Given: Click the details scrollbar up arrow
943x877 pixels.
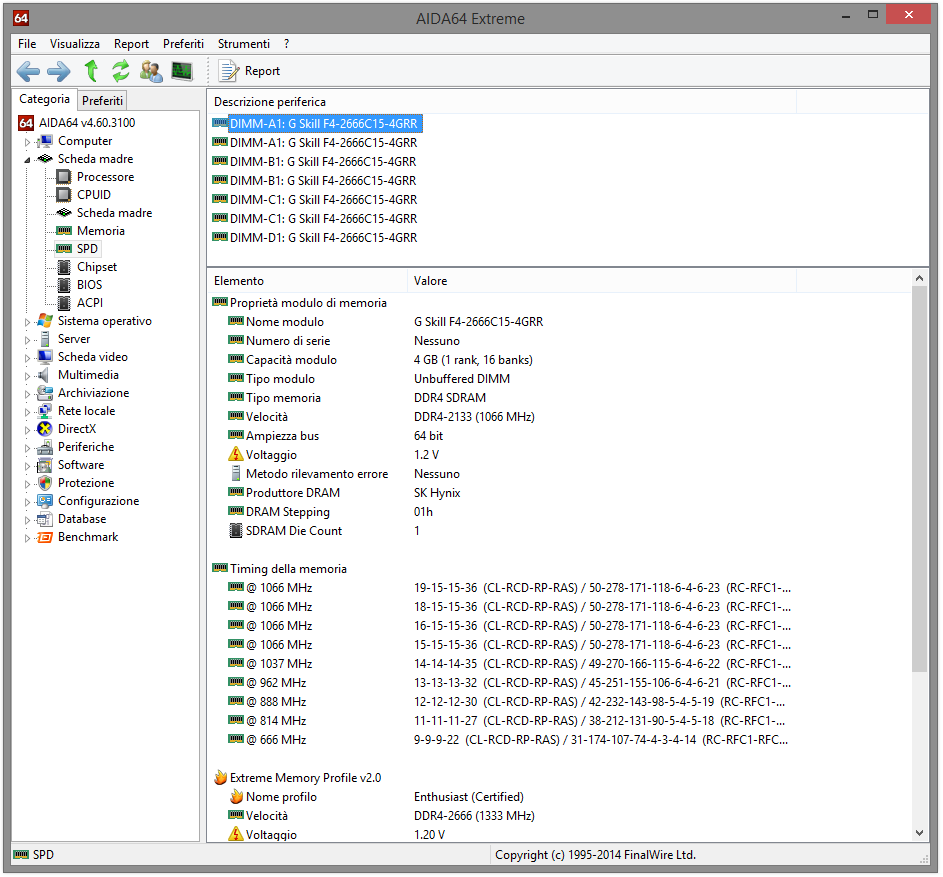Looking at the screenshot, I should 919,278.
